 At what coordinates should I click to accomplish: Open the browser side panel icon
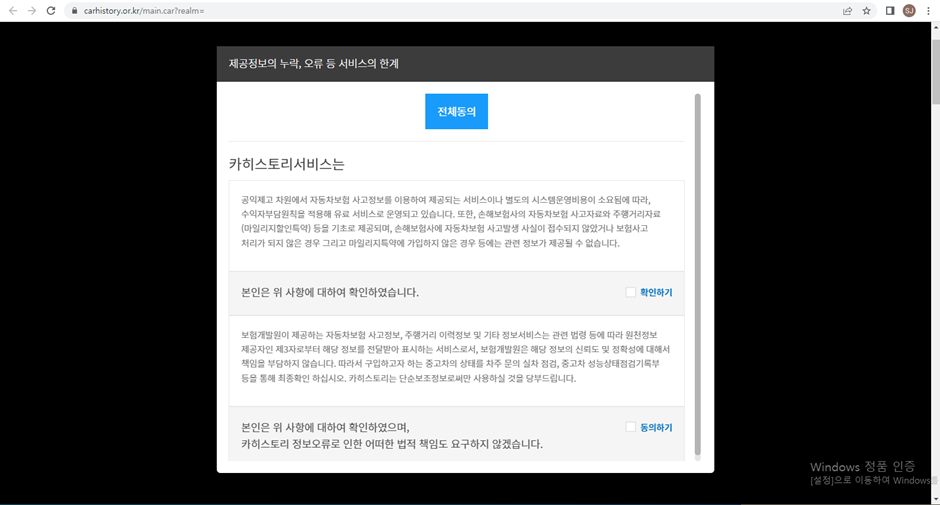point(890,11)
